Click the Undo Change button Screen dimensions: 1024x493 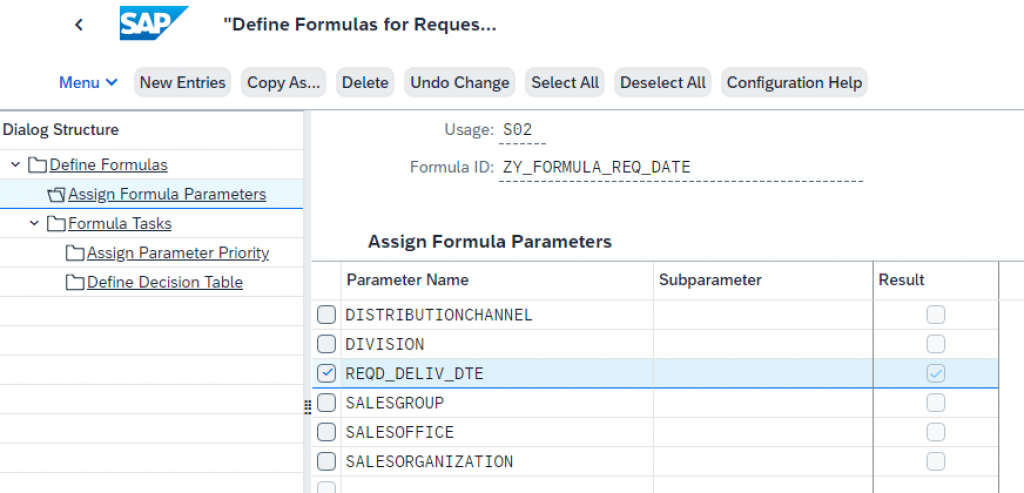(460, 82)
